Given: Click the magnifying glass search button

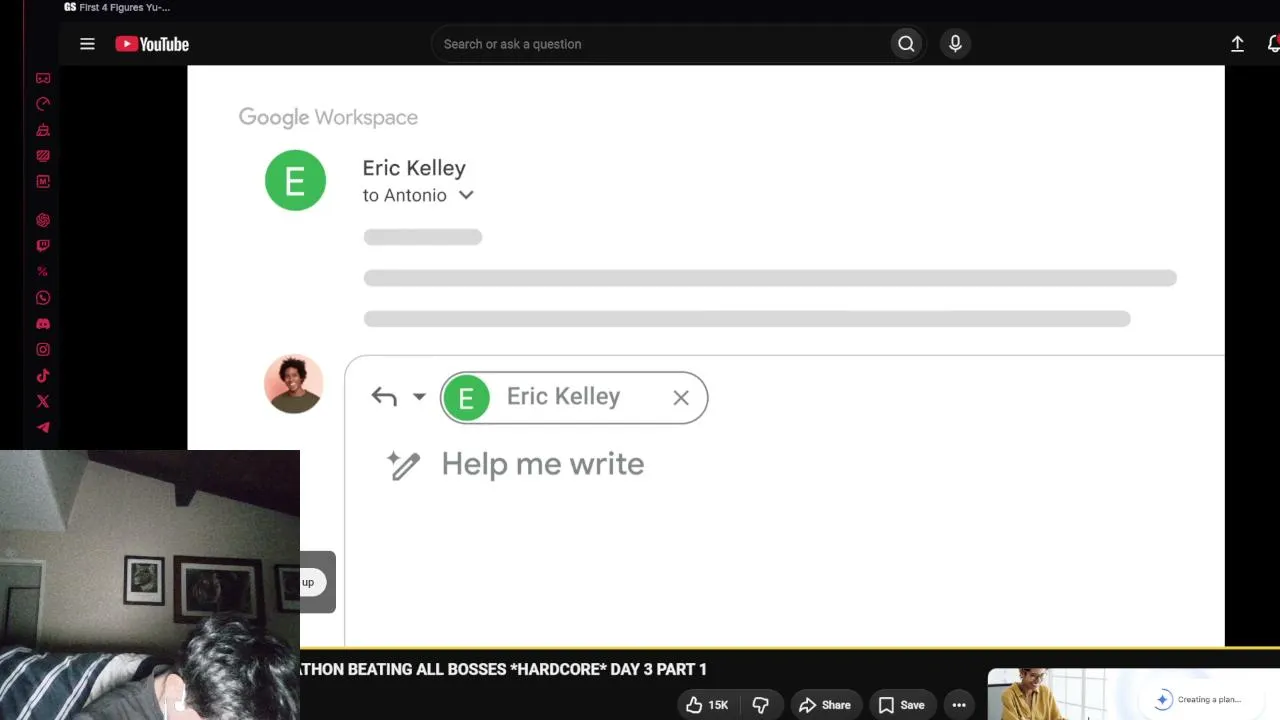Looking at the screenshot, I should pos(906,44).
